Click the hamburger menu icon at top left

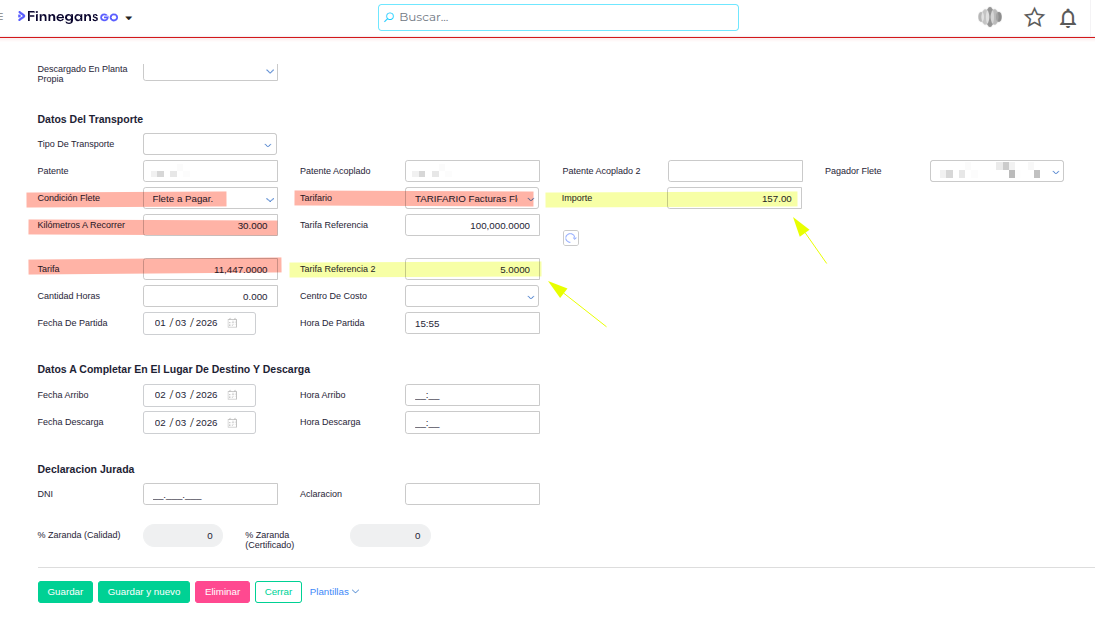click(3, 18)
